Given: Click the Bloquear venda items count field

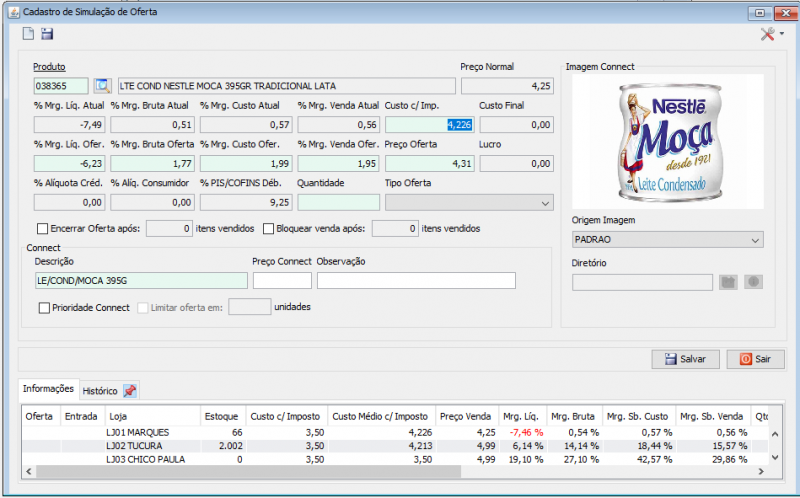Looking at the screenshot, I should 395,229.
